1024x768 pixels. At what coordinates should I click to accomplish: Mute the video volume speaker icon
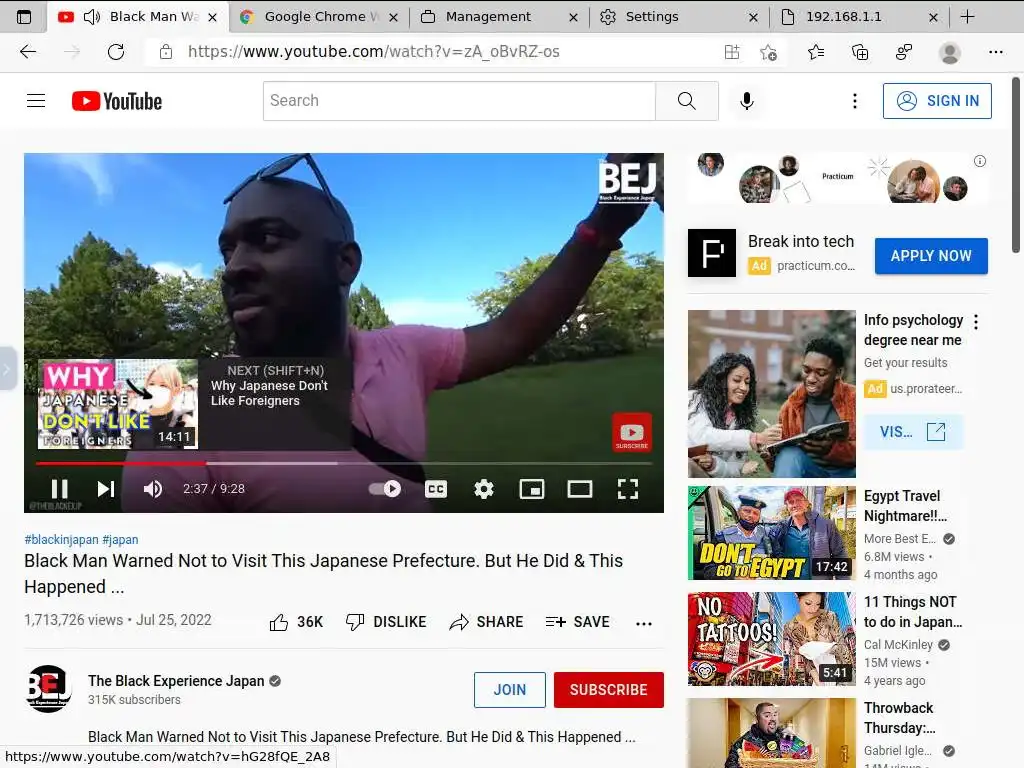point(153,488)
